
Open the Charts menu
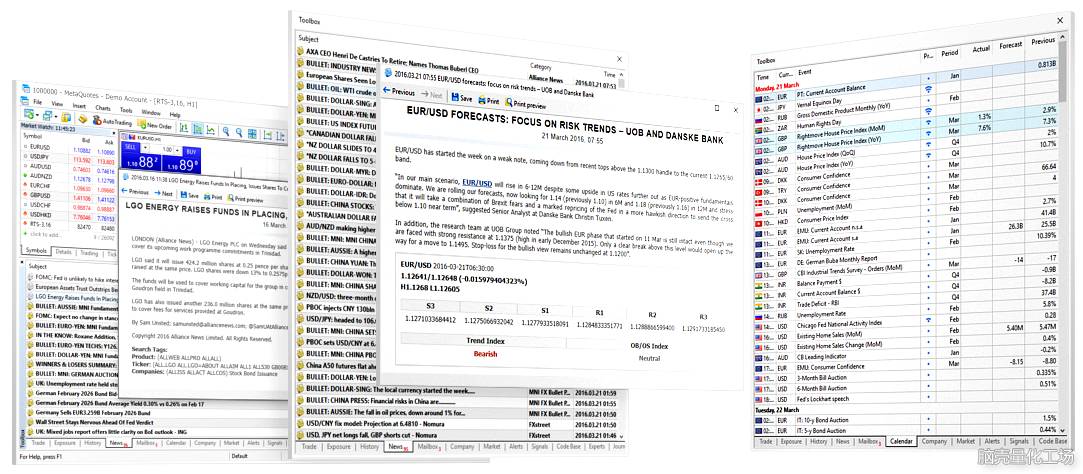(x=103, y=108)
